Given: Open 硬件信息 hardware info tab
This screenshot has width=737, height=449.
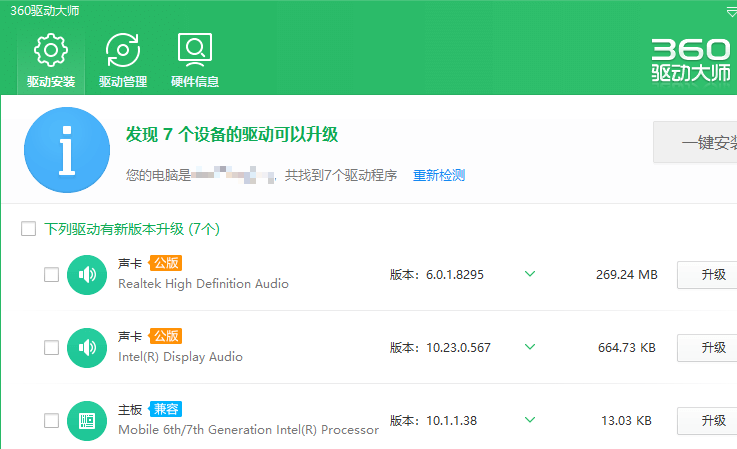Looking at the screenshot, I should pyautogui.click(x=195, y=60).
